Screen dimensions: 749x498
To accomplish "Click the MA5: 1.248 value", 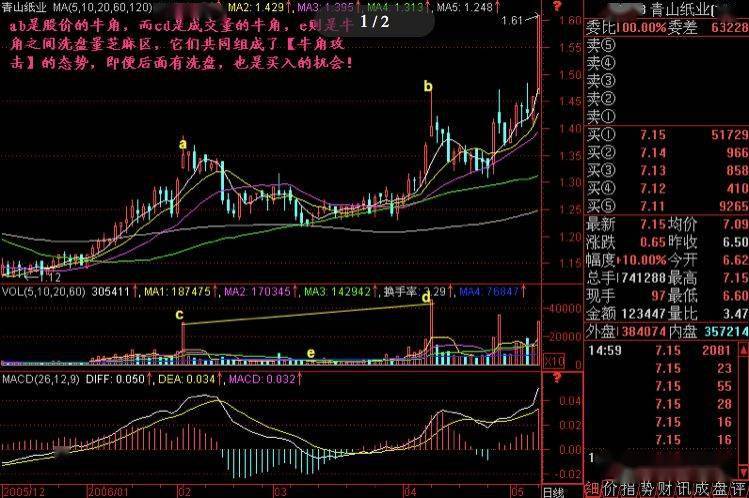I will 464,7.
